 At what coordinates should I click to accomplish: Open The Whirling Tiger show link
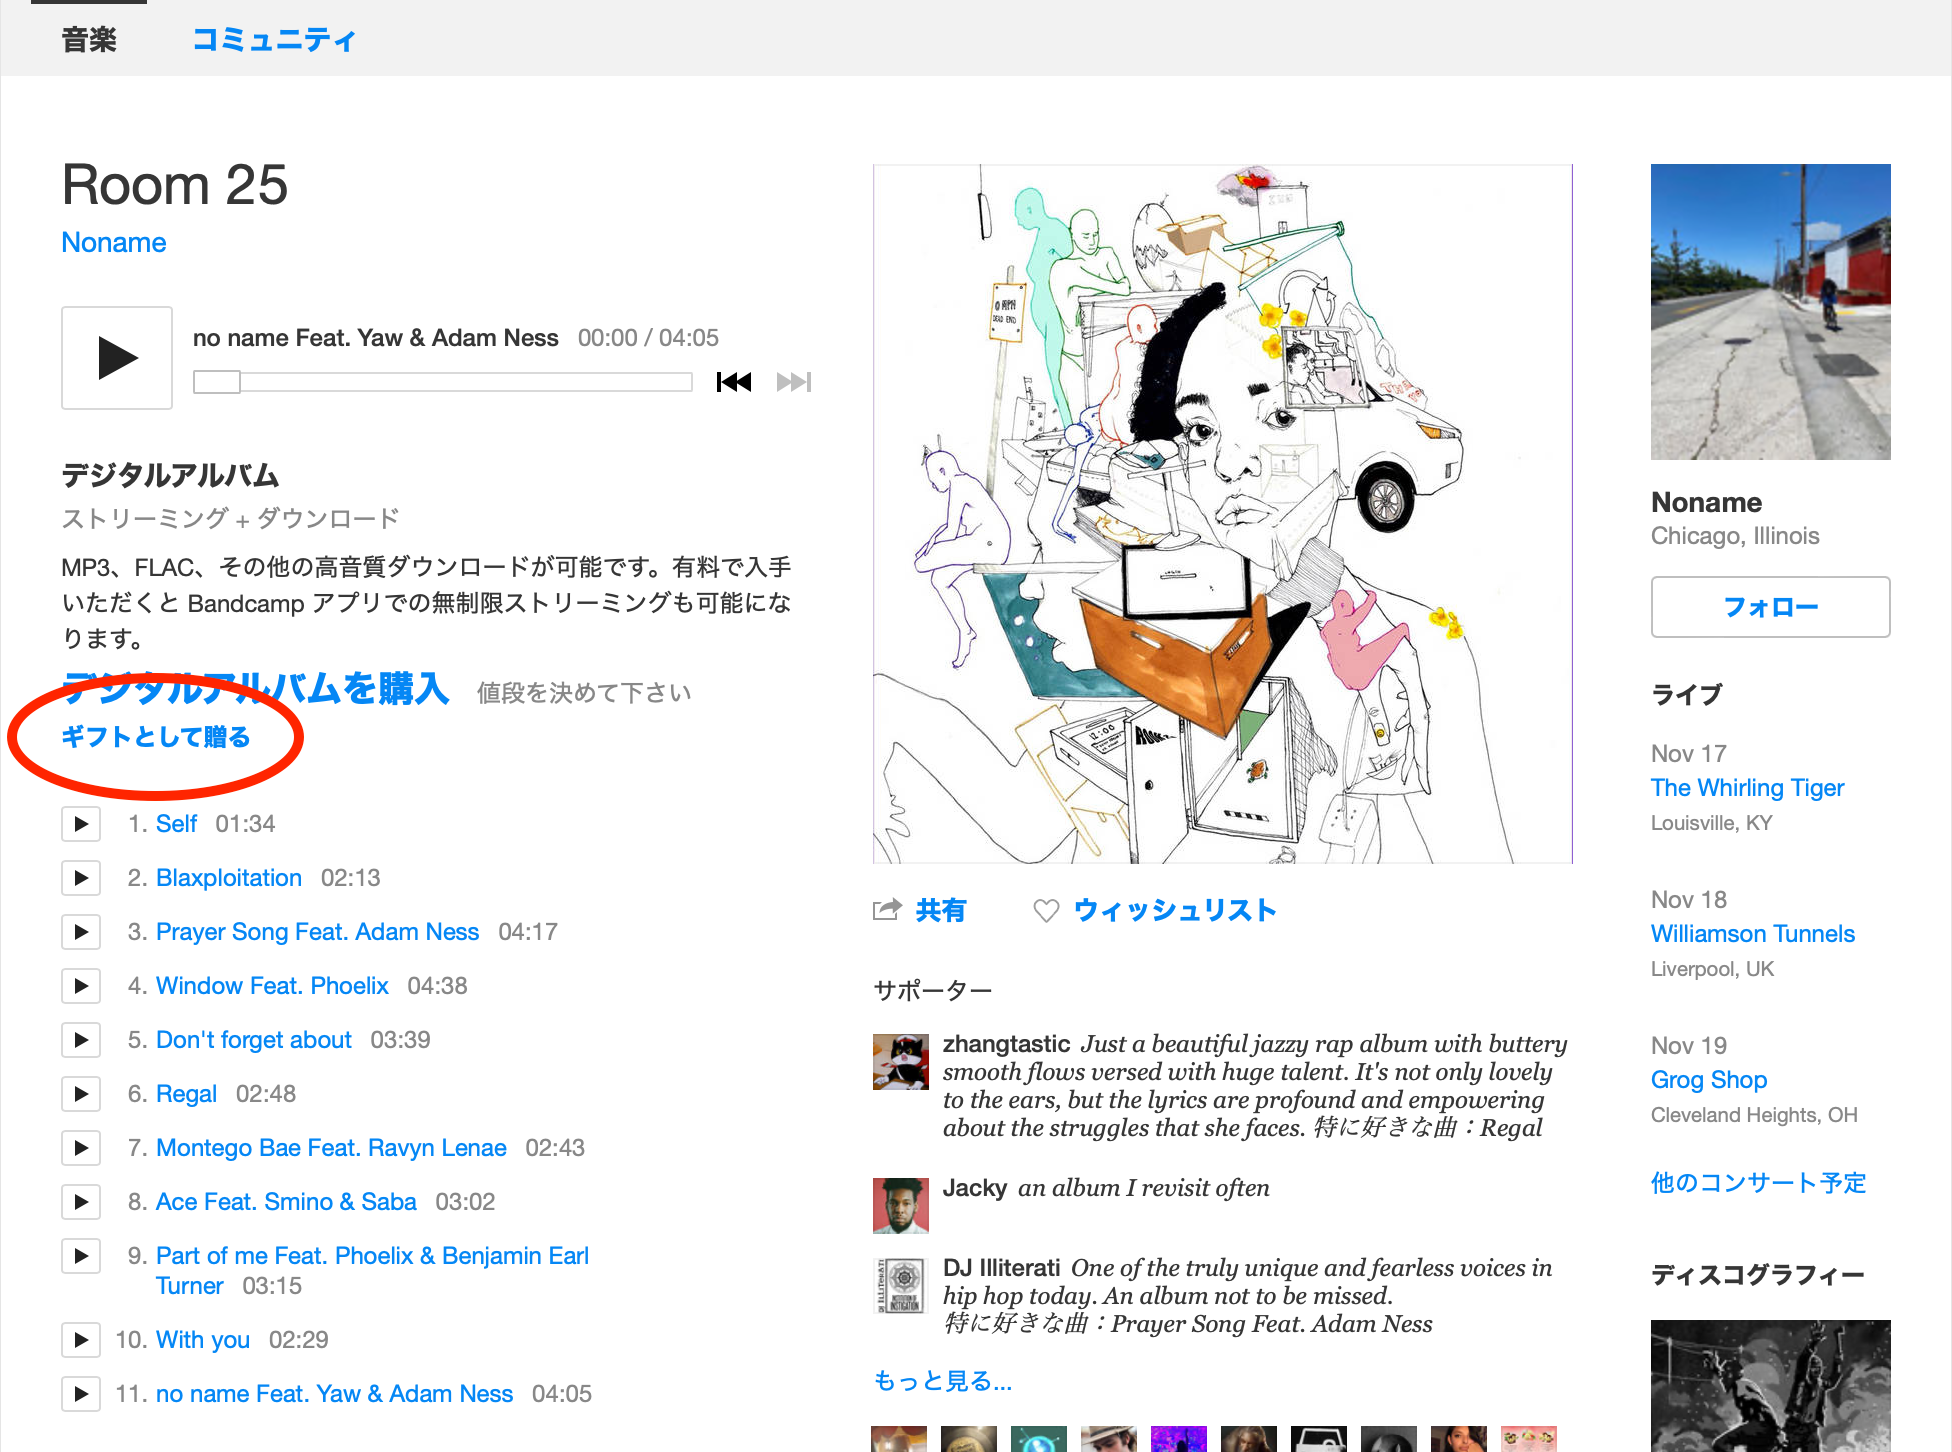[1748, 788]
